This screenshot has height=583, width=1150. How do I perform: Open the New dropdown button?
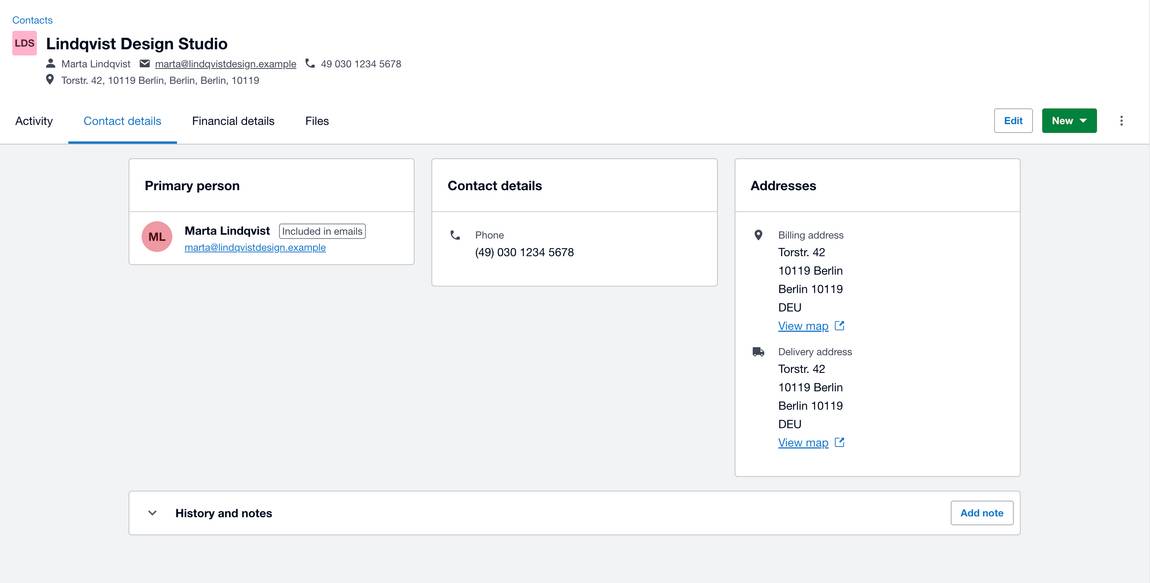(x=1069, y=121)
